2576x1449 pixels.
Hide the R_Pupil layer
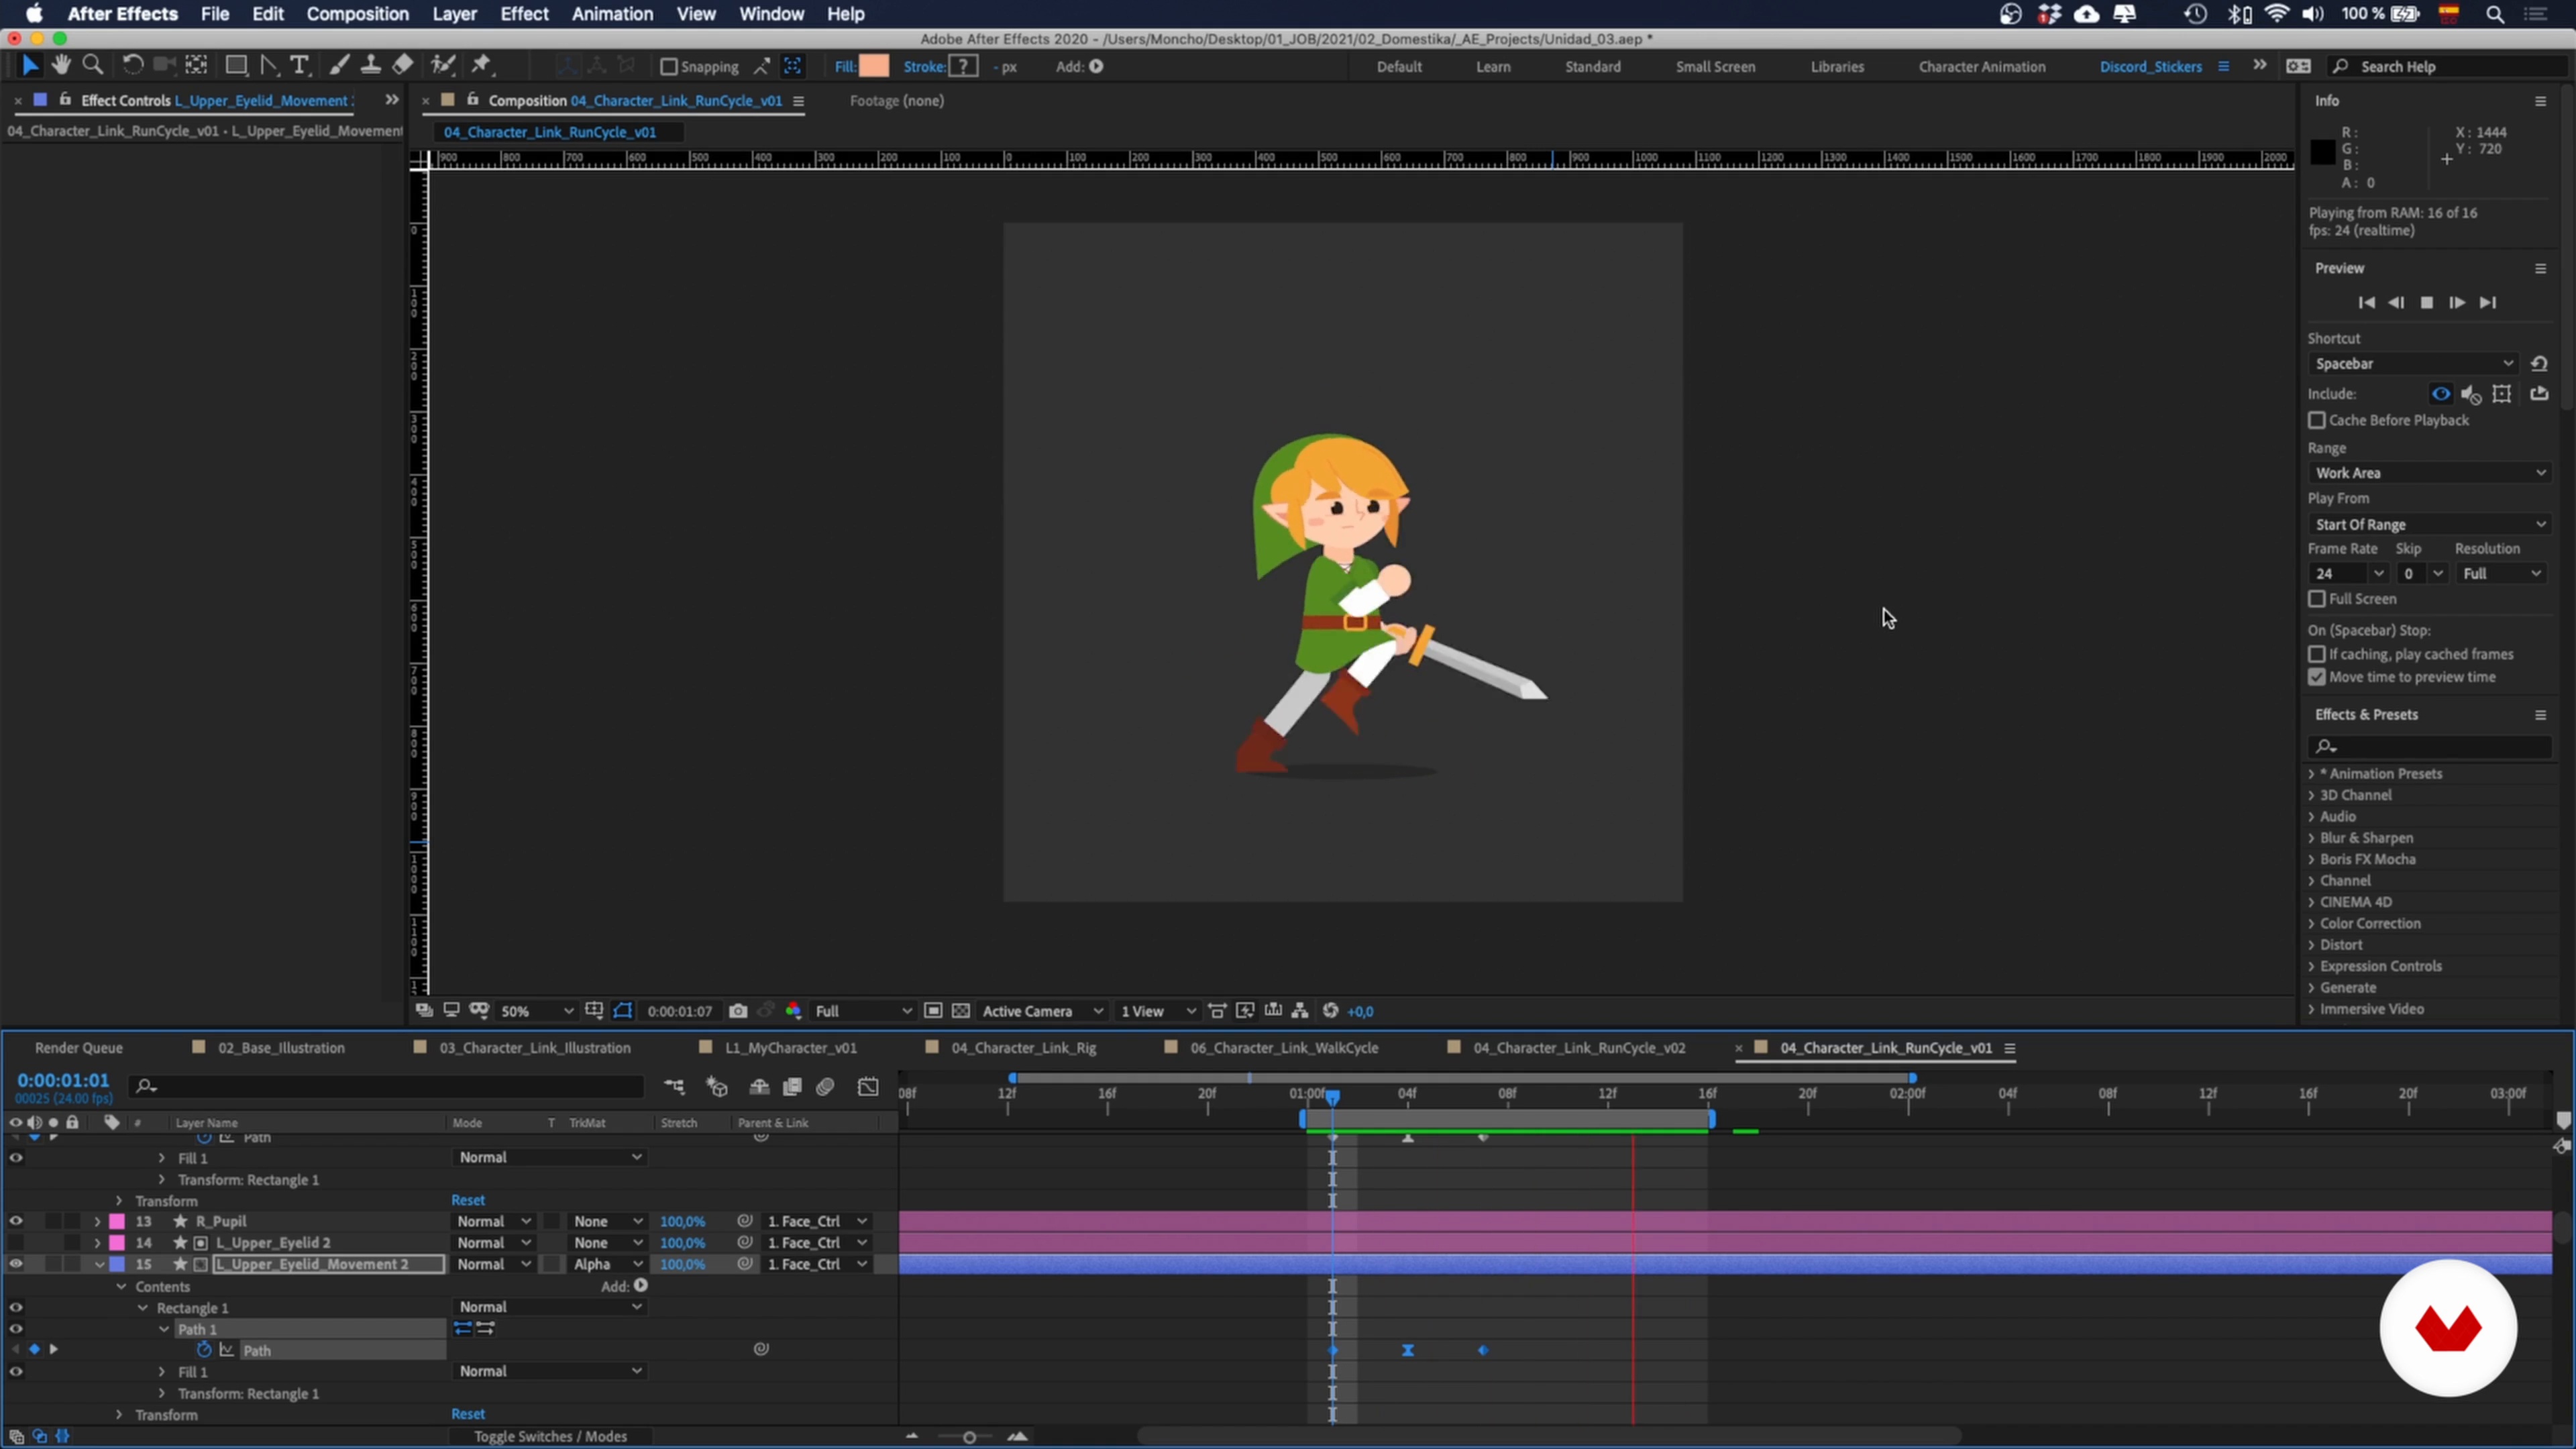(16, 1222)
